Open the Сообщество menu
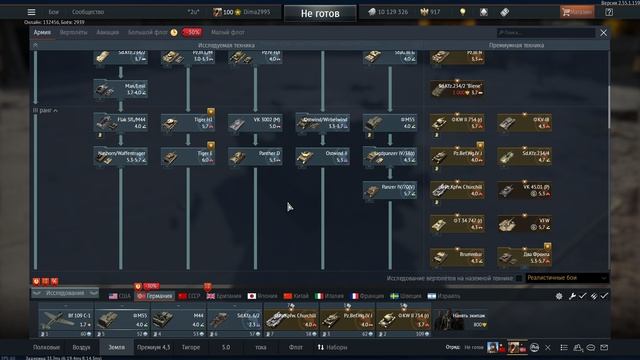 pos(88,12)
